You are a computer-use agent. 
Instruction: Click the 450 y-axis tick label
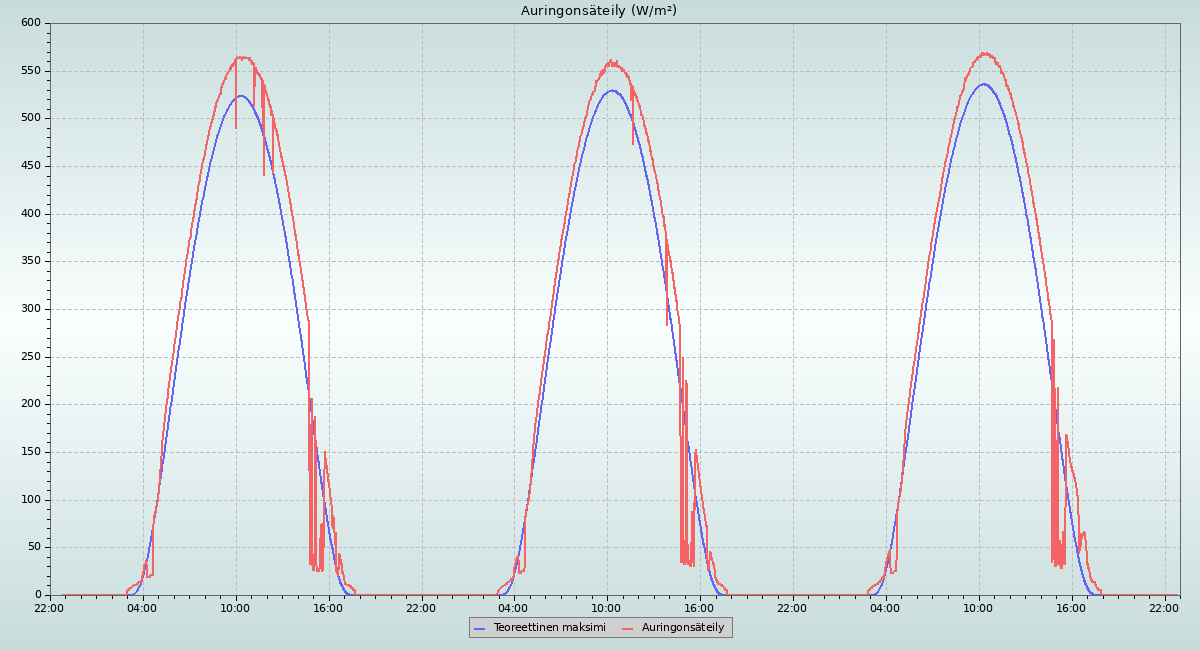31,166
